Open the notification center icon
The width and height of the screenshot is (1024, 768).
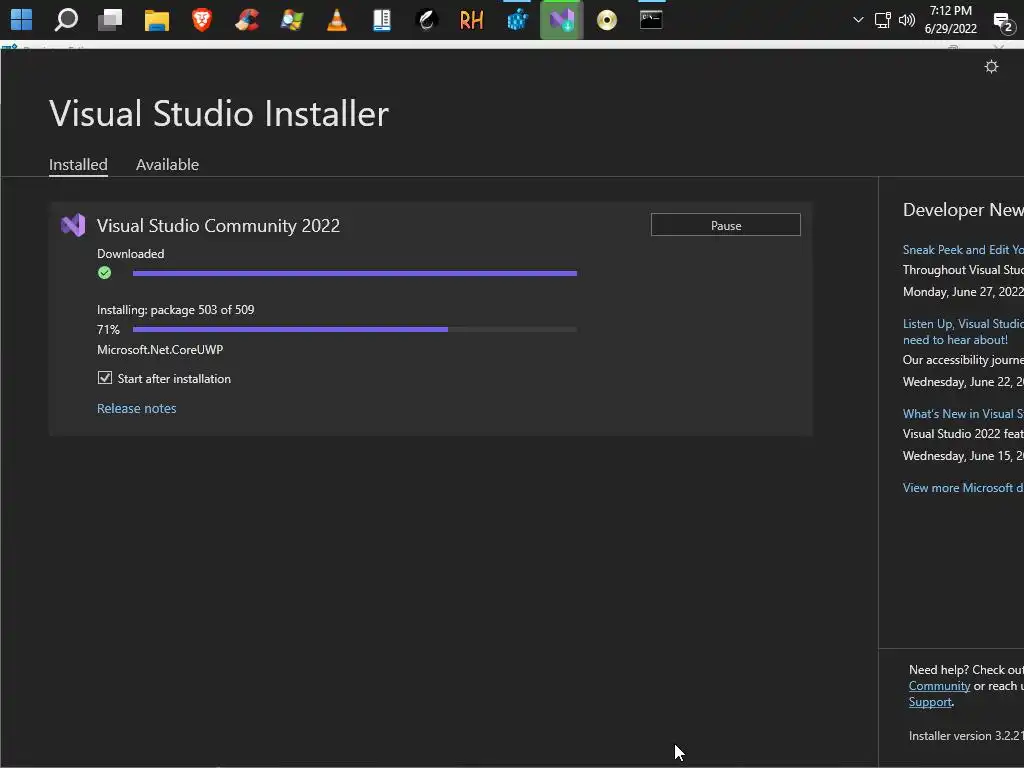point(1003,22)
